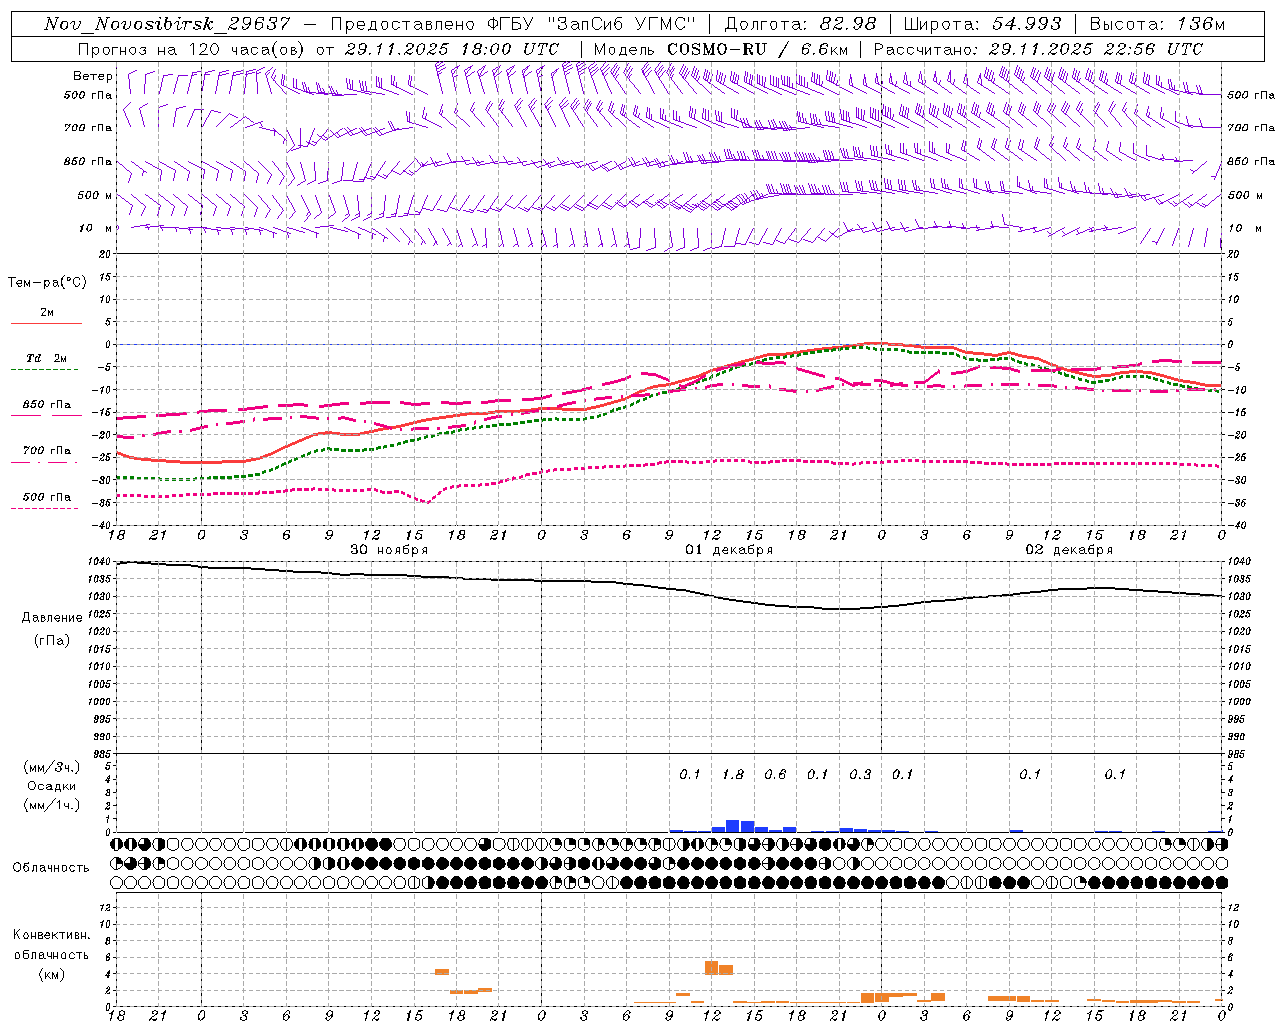1280x1024 pixels.
Task: Click the forecast length Прогноз на 120 часа(ов)
Action: (192, 49)
